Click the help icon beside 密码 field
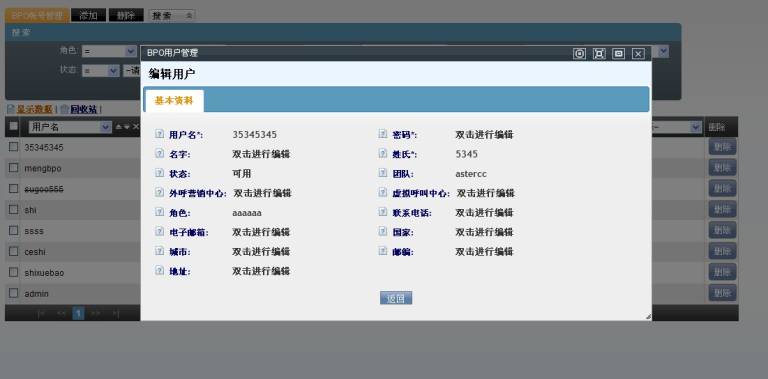This screenshot has height=379, width=768. 383,134
